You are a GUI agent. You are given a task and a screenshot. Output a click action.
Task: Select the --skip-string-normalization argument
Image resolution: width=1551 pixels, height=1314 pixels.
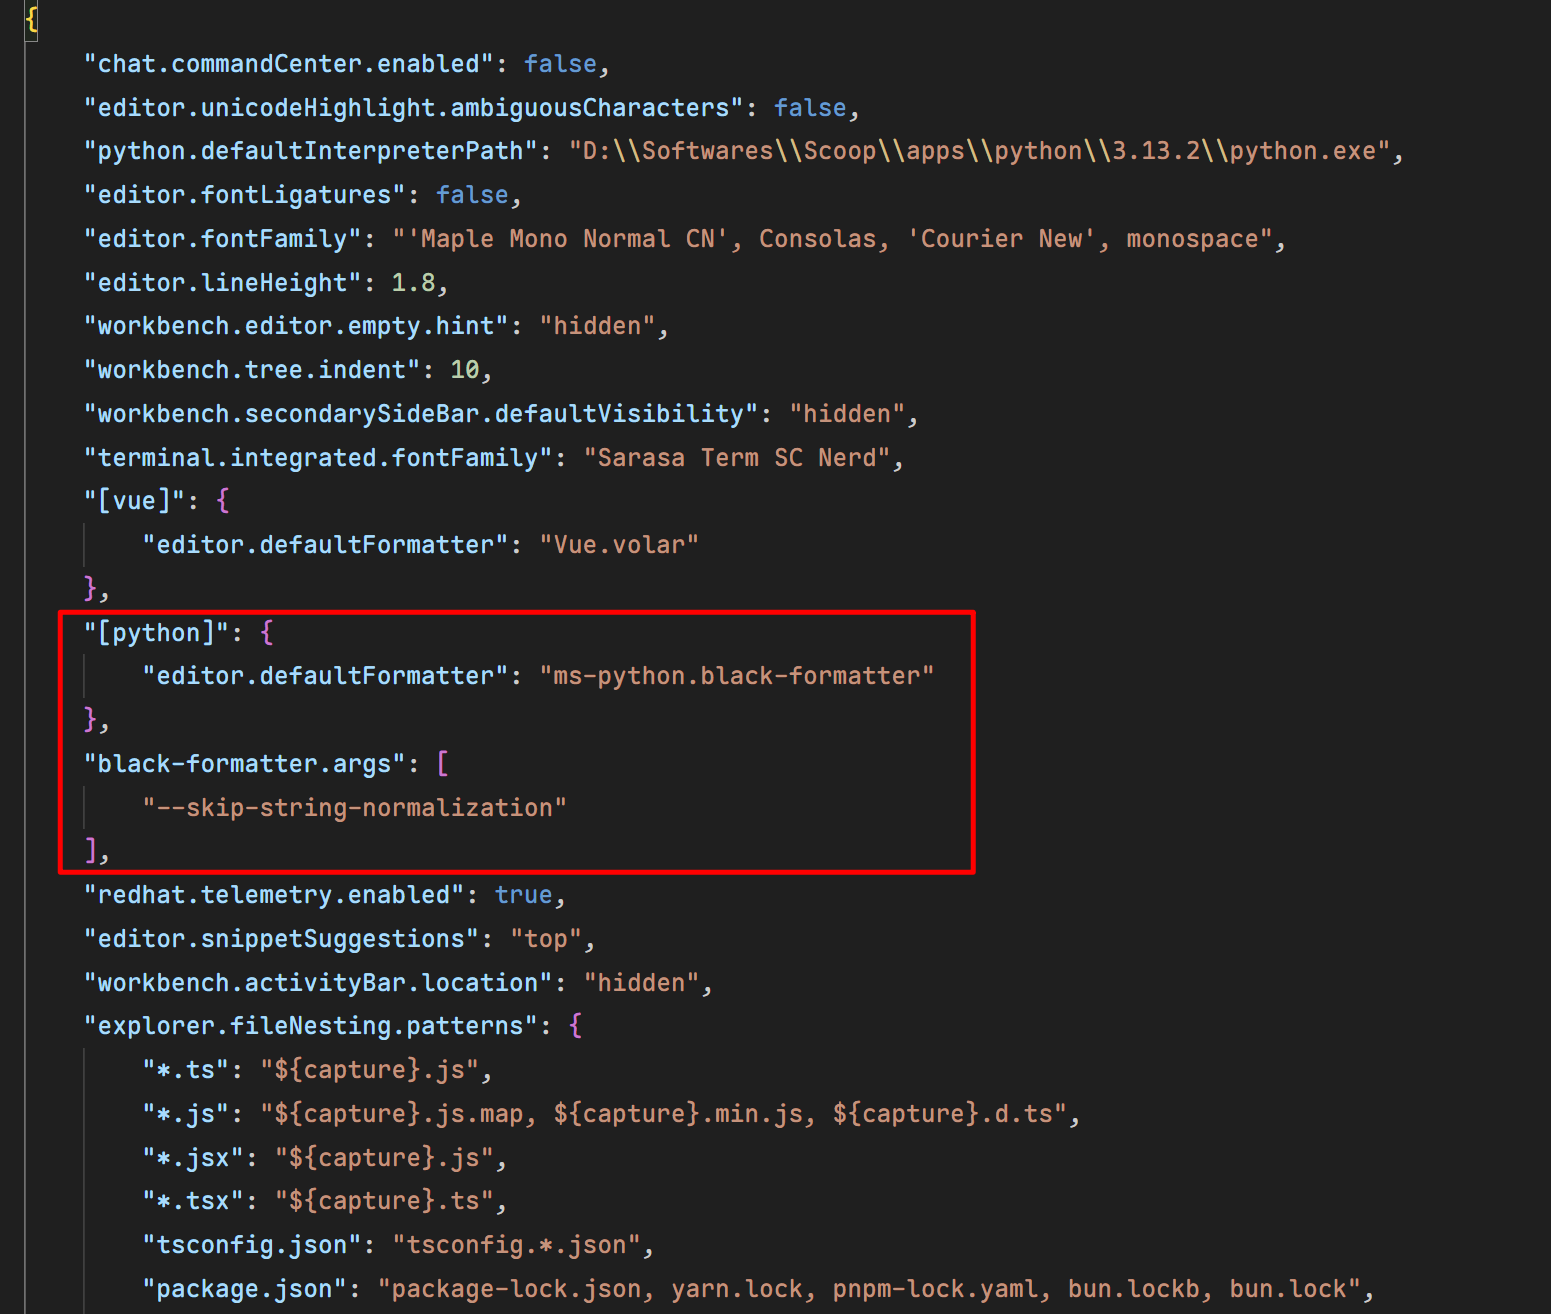[355, 807]
